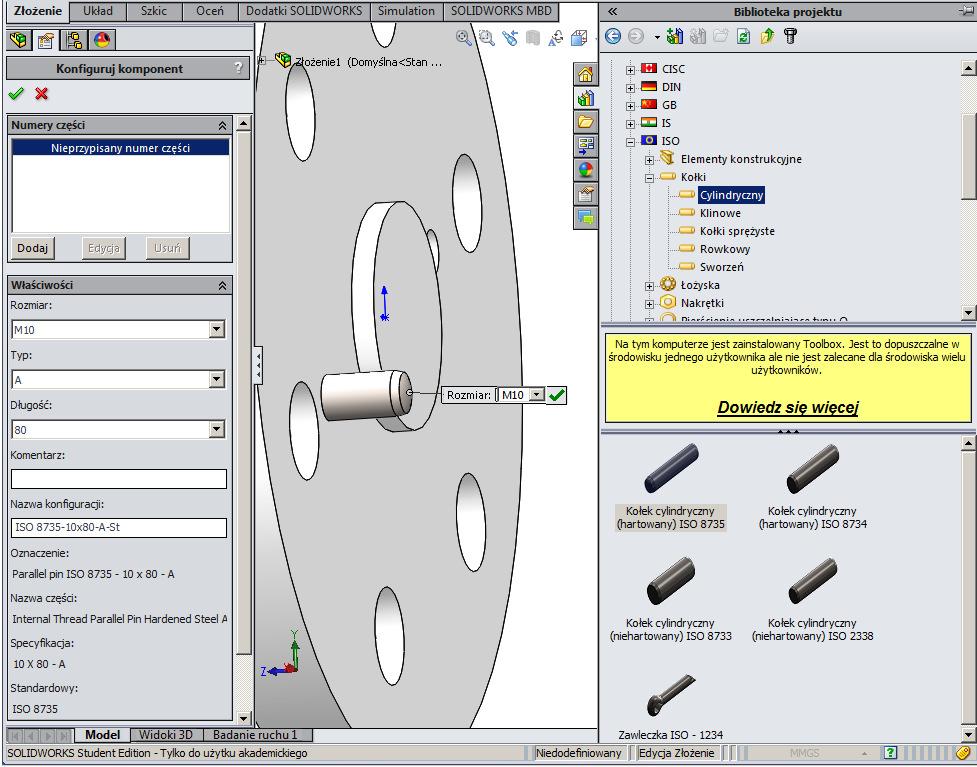Accept the in-view Rozmiar popup green check
The height and width of the screenshot is (767, 977).
pyautogui.click(x=557, y=395)
